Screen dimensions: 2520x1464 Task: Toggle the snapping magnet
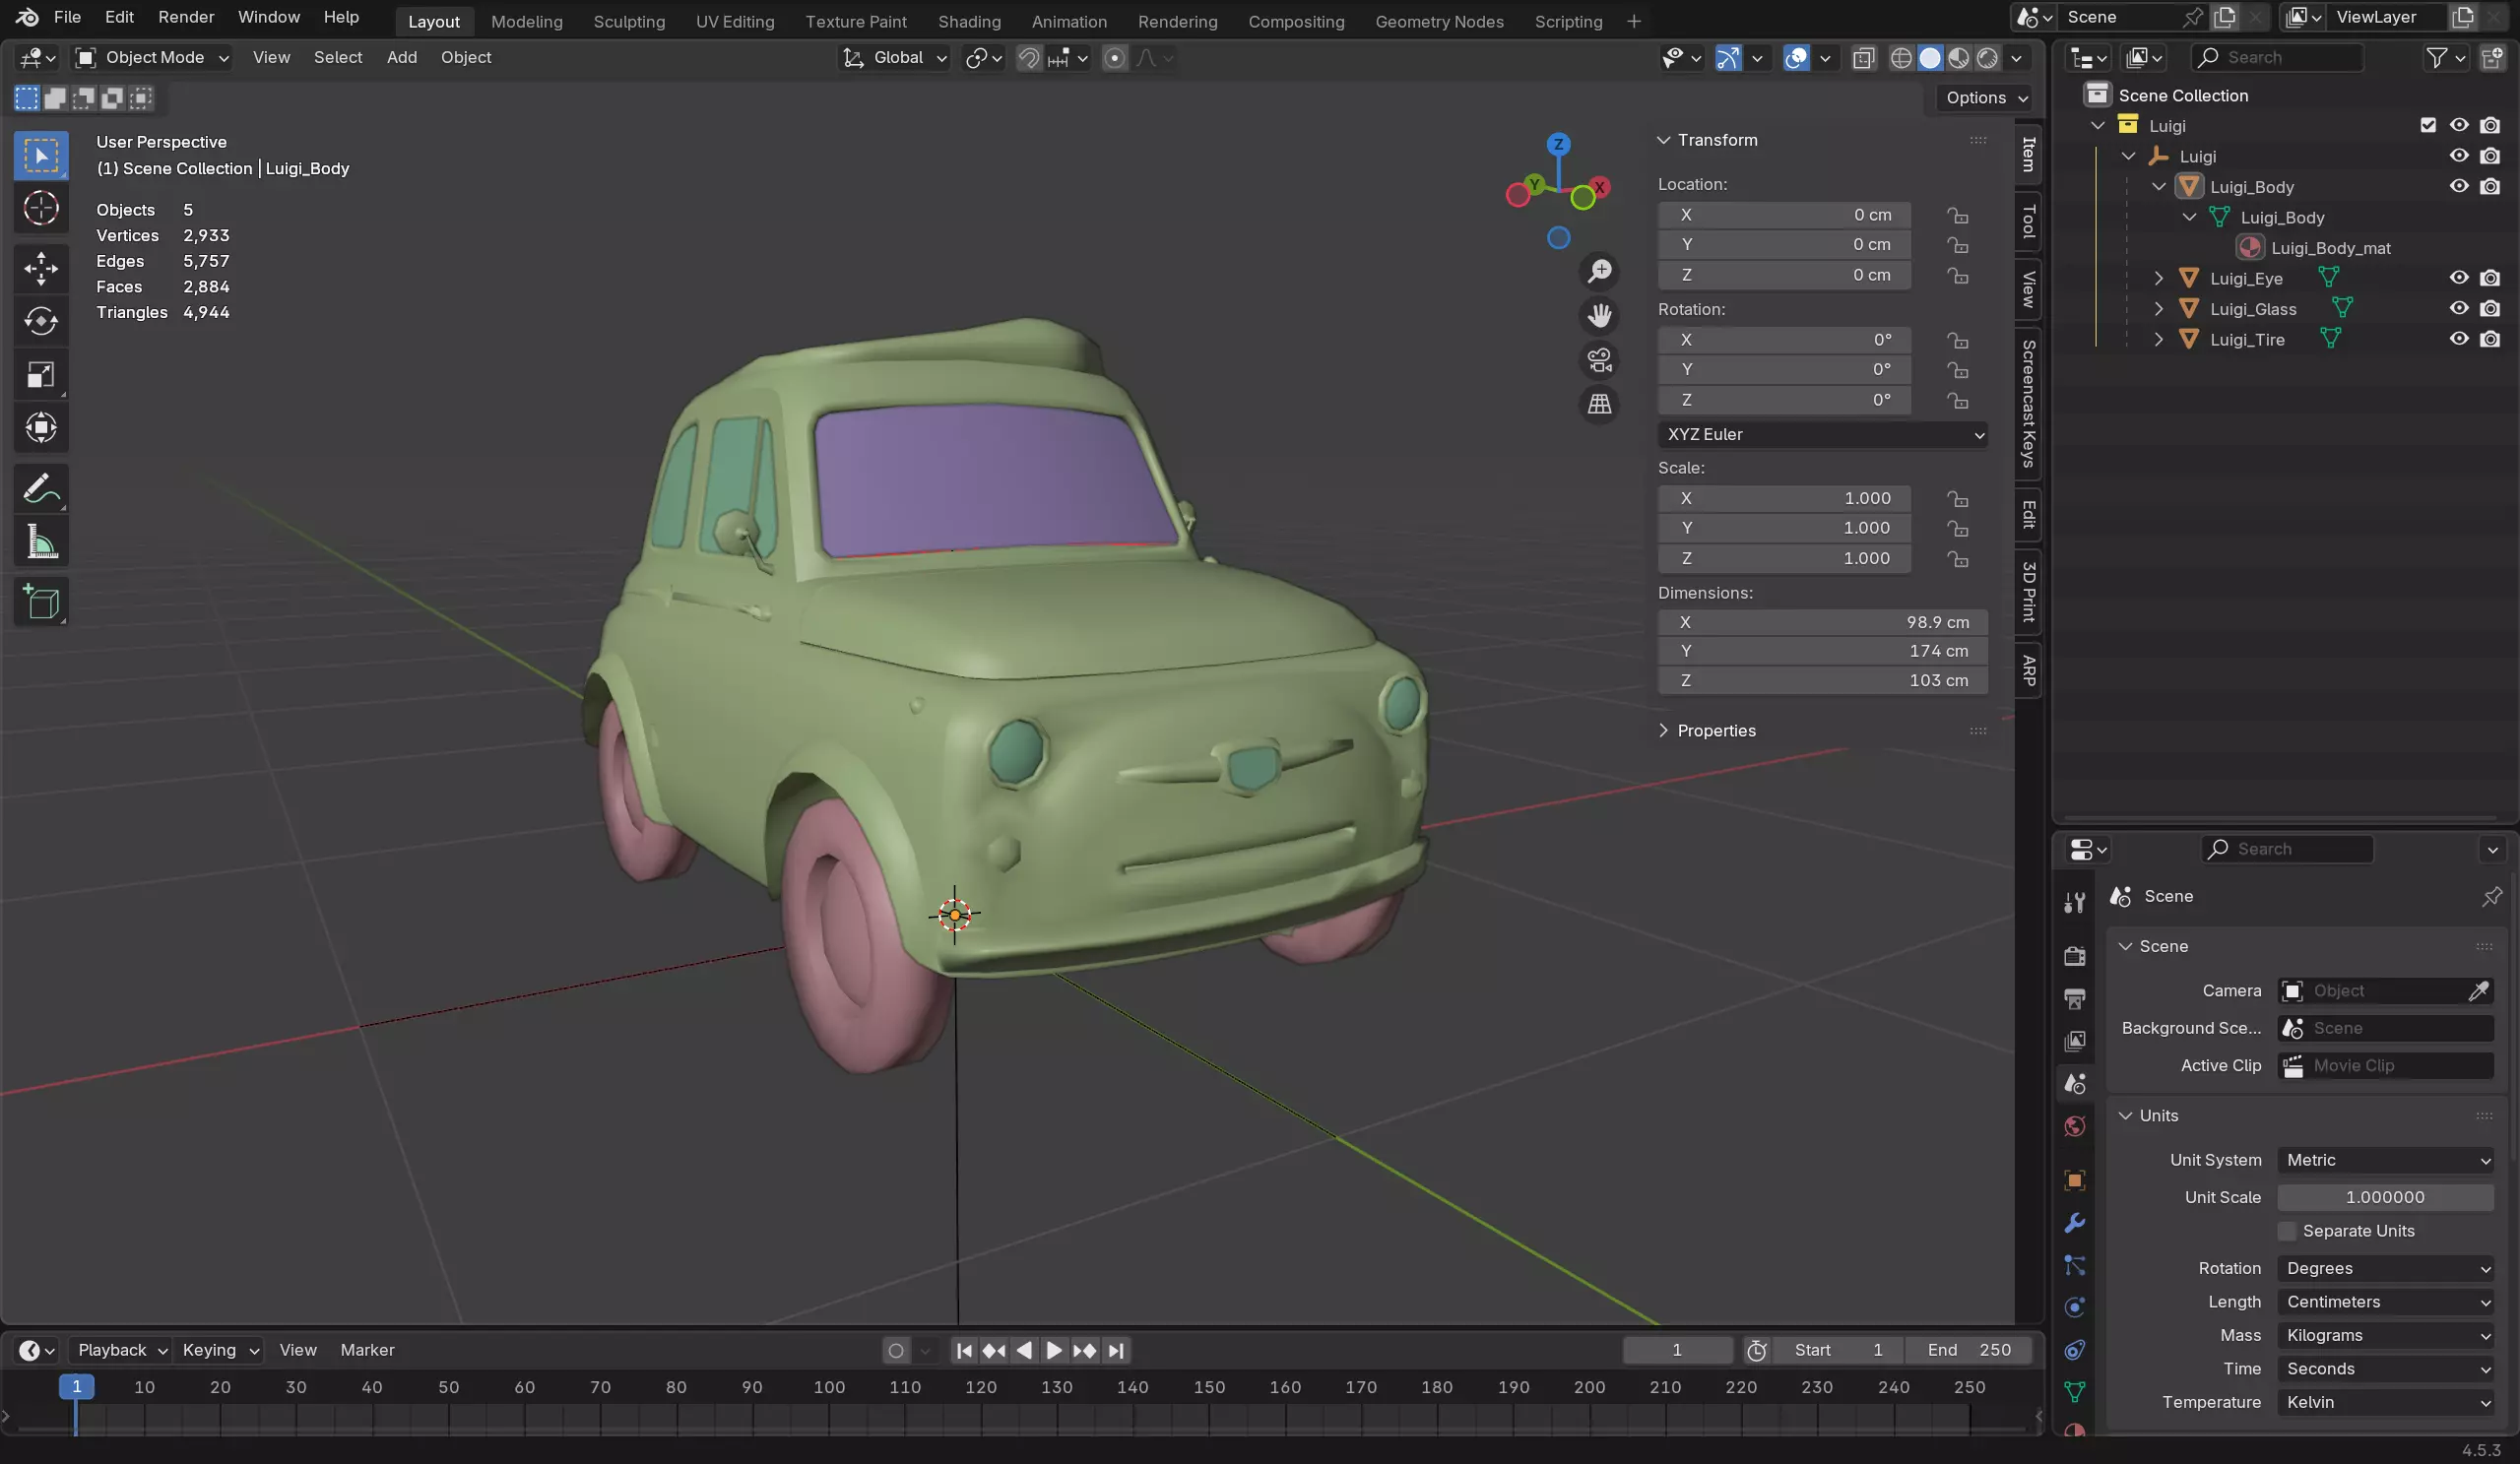point(1028,58)
